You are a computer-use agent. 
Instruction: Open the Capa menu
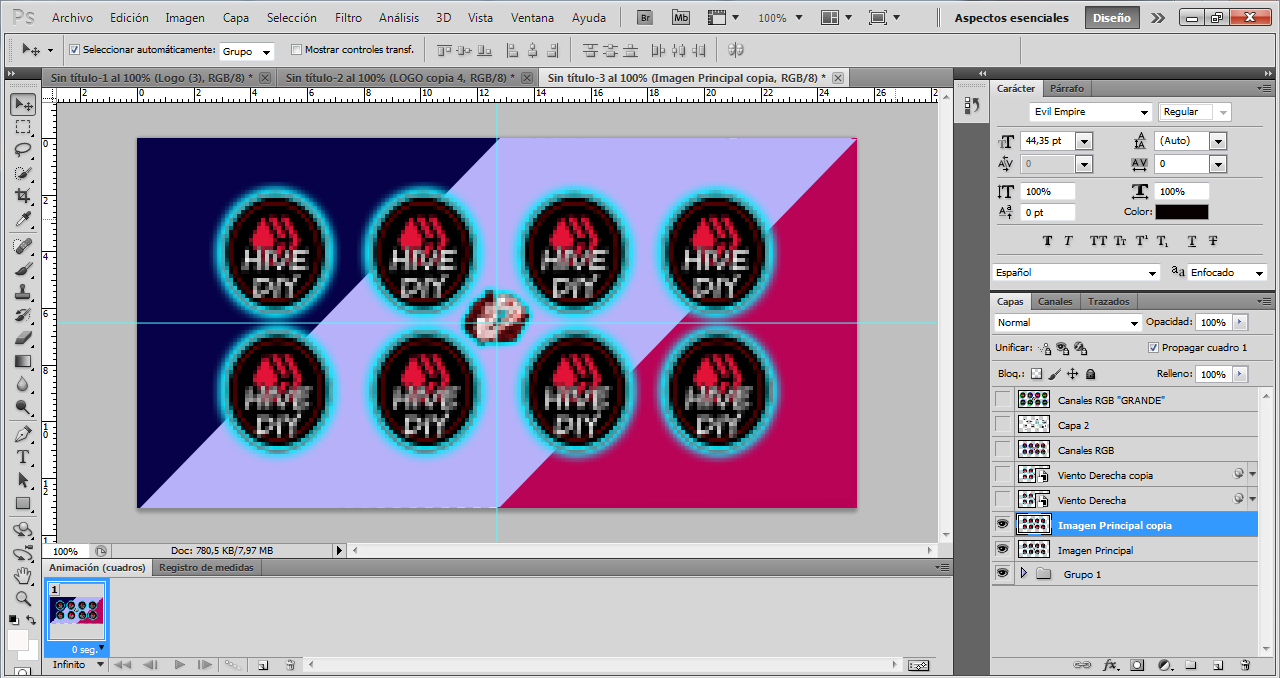(236, 18)
